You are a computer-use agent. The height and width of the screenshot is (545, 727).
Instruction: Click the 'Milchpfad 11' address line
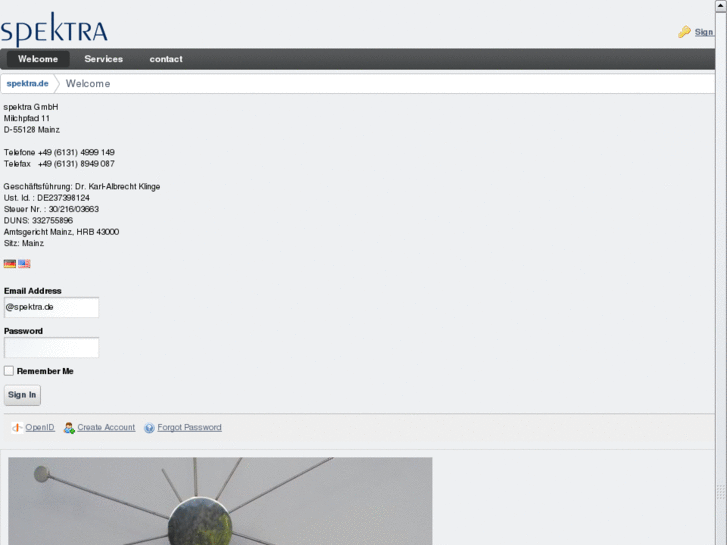(x=26, y=118)
